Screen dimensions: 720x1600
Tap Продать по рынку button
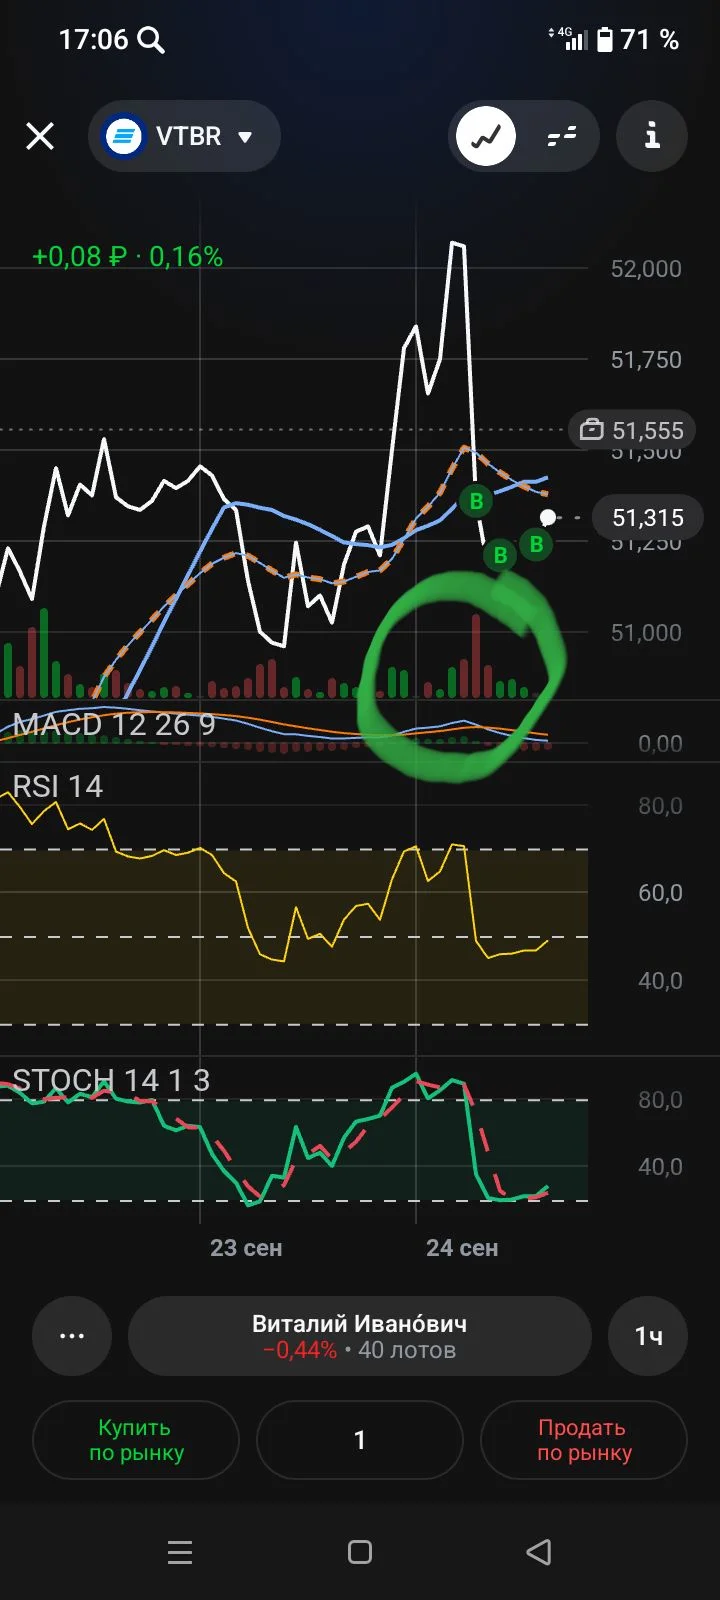pyautogui.click(x=584, y=1440)
